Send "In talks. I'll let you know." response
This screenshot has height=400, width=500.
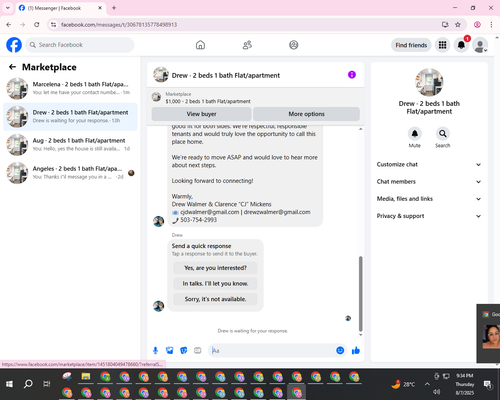click(x=215, y=283)
